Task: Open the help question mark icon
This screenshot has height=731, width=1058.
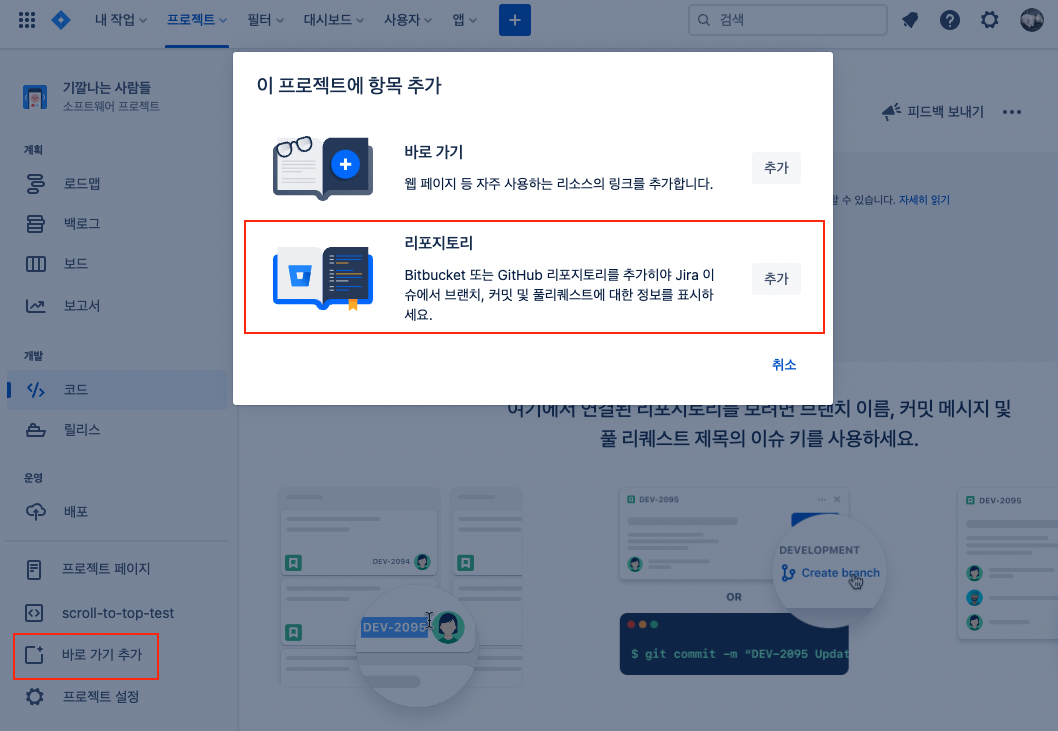Action: point(949,20)
